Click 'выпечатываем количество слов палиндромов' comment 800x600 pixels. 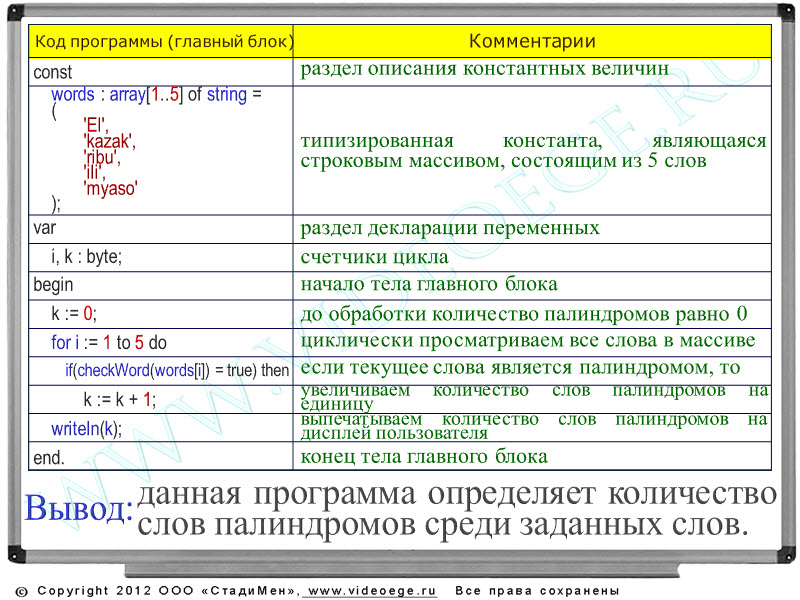pyautogui.click(x=534, y=426)
